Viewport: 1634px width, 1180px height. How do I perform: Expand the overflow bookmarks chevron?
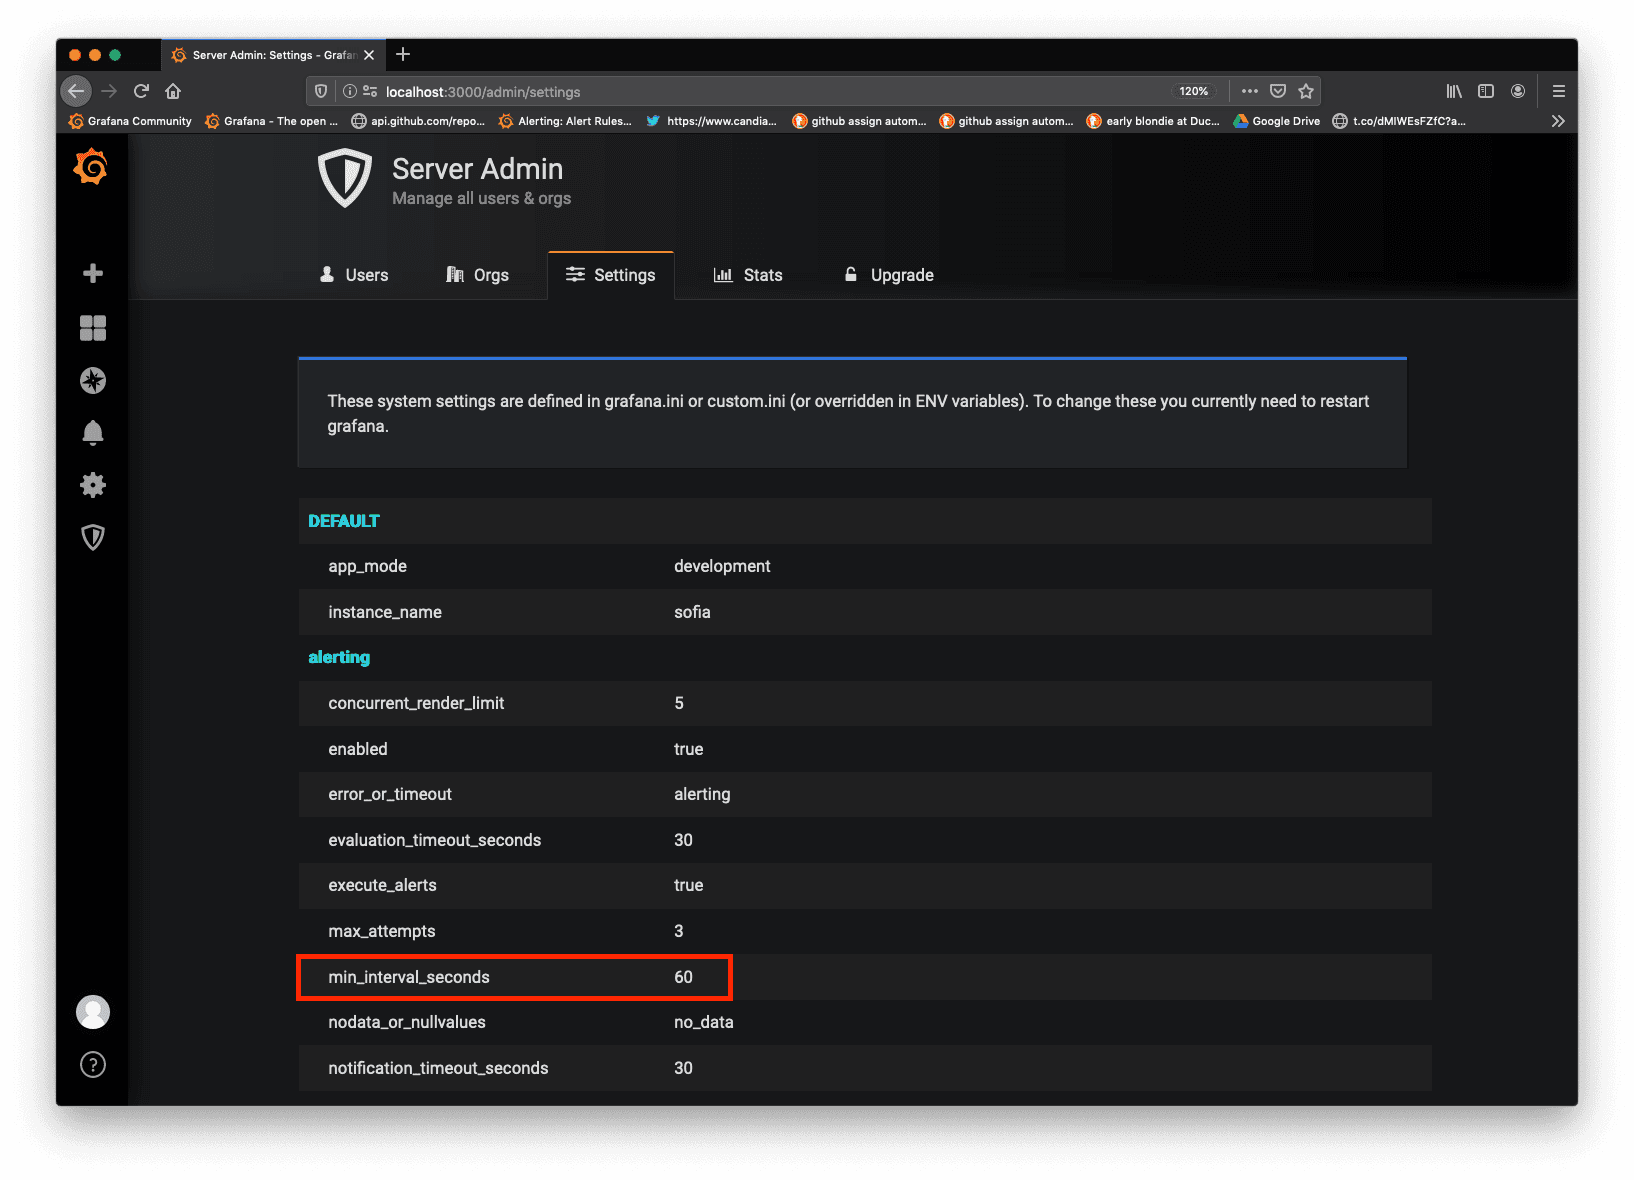click(x=1557, y=121)
